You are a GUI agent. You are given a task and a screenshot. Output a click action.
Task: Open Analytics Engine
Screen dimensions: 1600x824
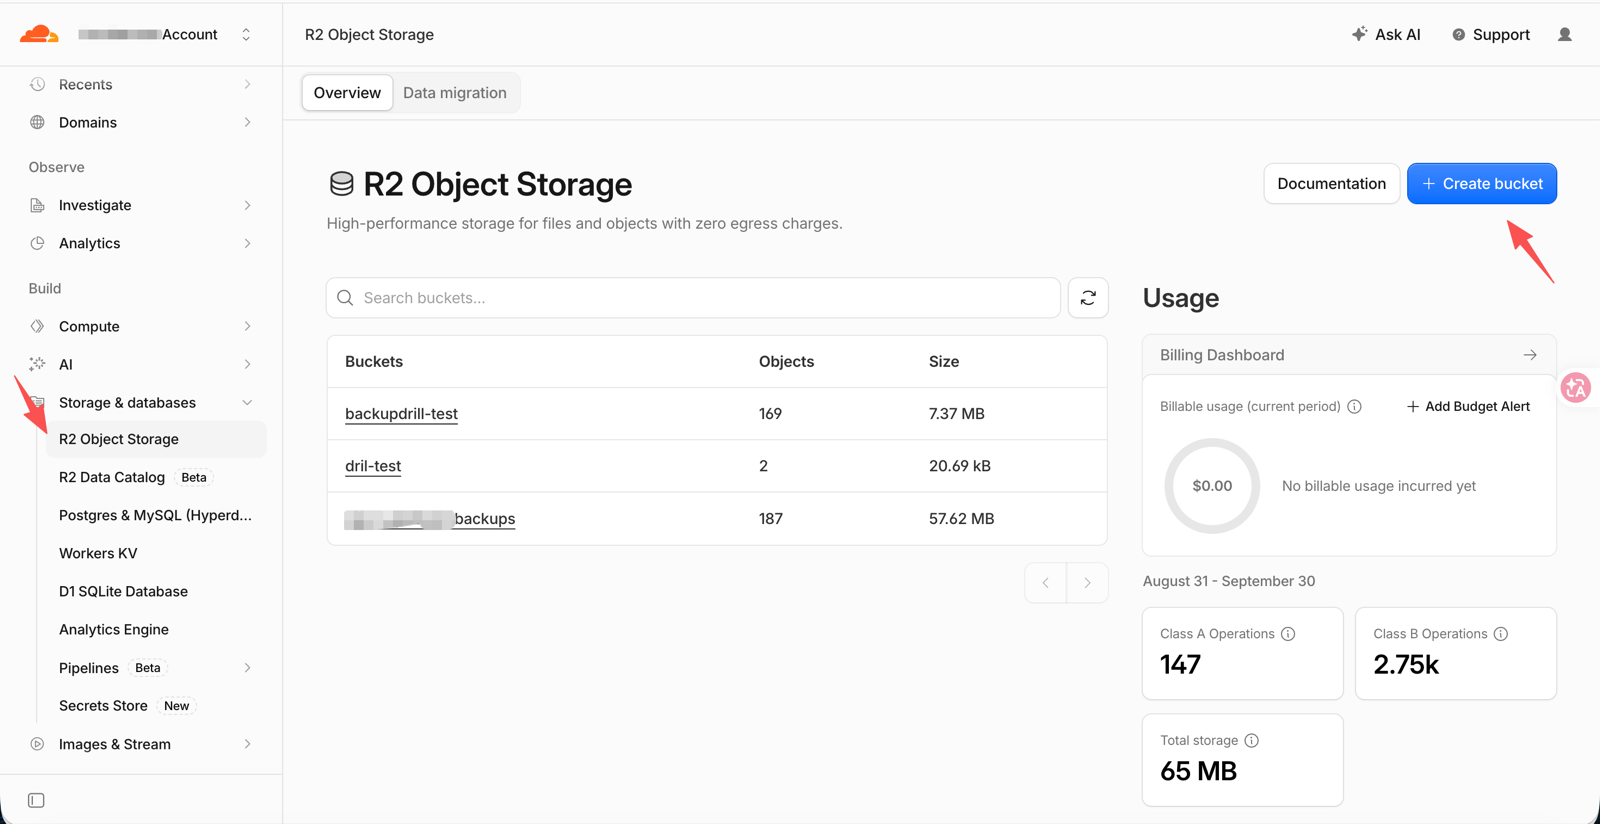(114, 629)
